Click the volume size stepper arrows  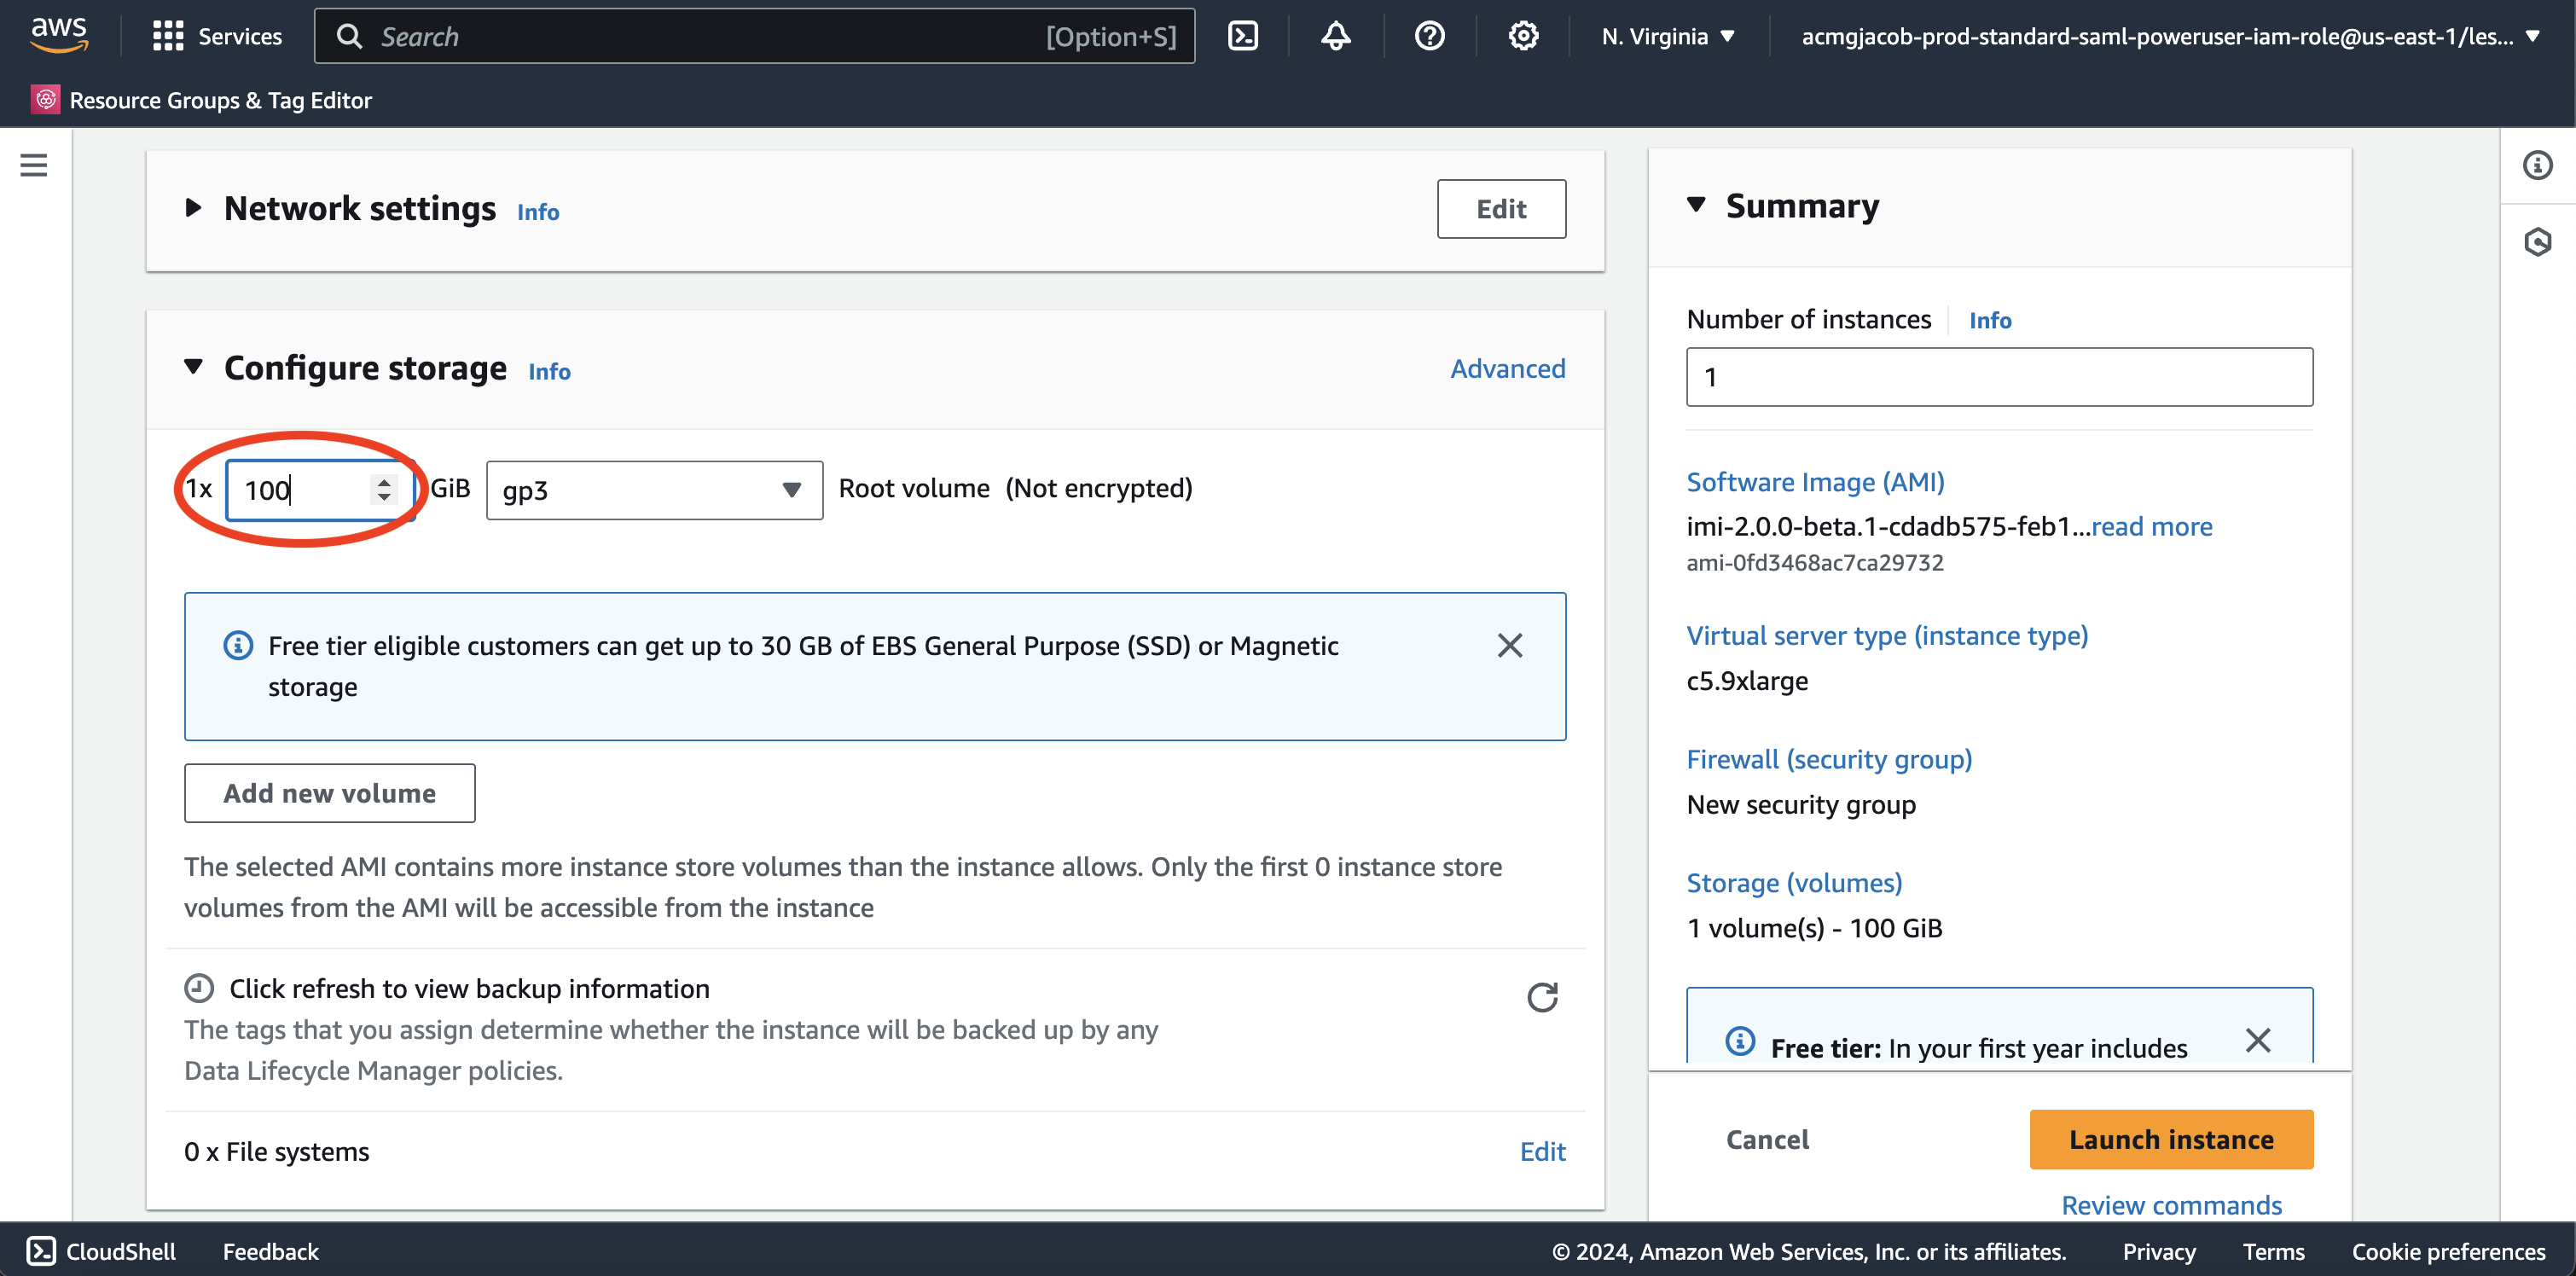(x=384, y=489)
